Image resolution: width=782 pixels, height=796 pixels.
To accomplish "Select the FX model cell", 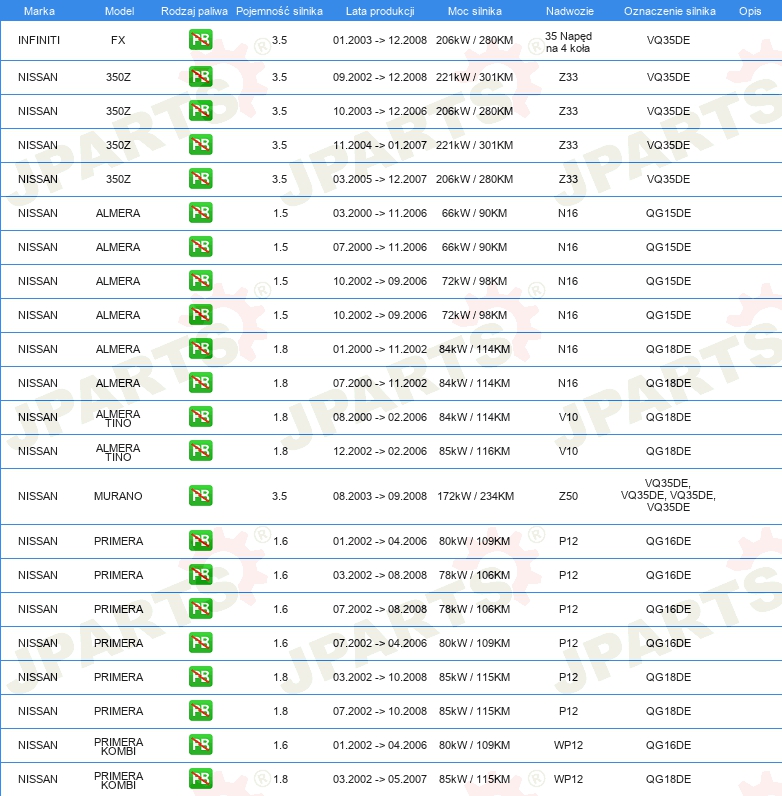I will tap(118, 40).
